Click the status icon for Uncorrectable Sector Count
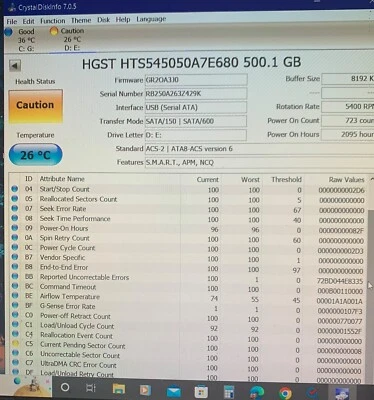 tap(15, 353)
